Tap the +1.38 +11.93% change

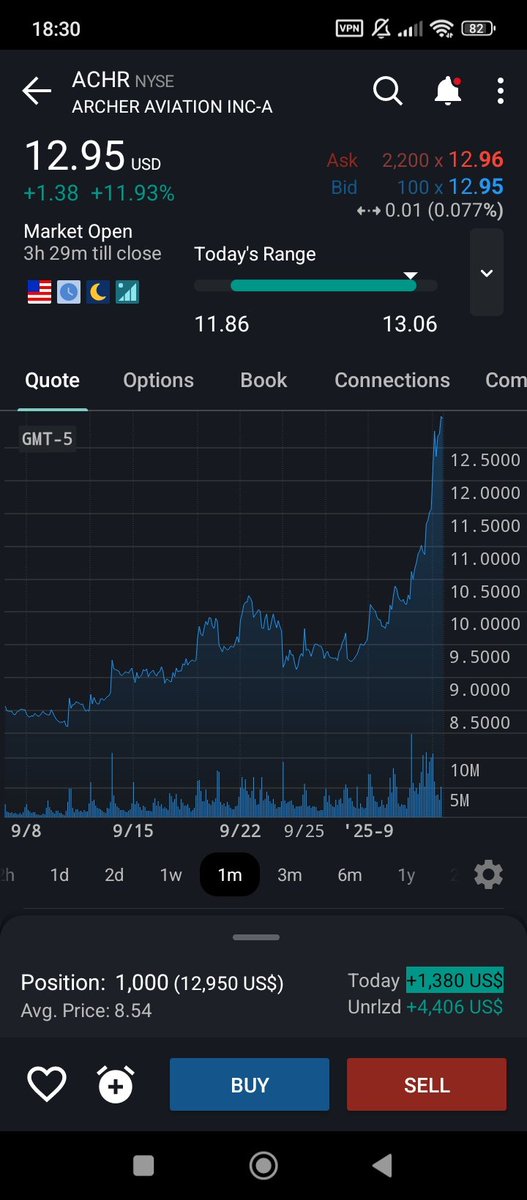pos(99,193)
